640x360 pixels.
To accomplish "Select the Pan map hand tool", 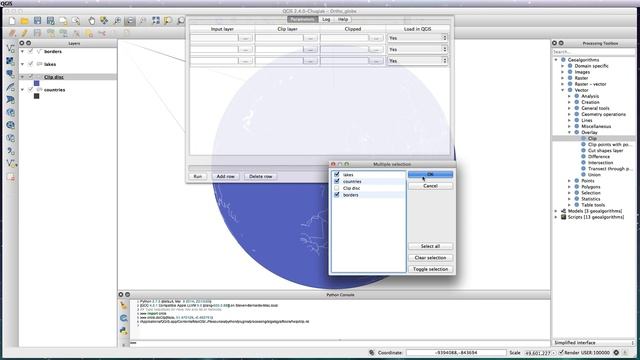I will point(92,20).
